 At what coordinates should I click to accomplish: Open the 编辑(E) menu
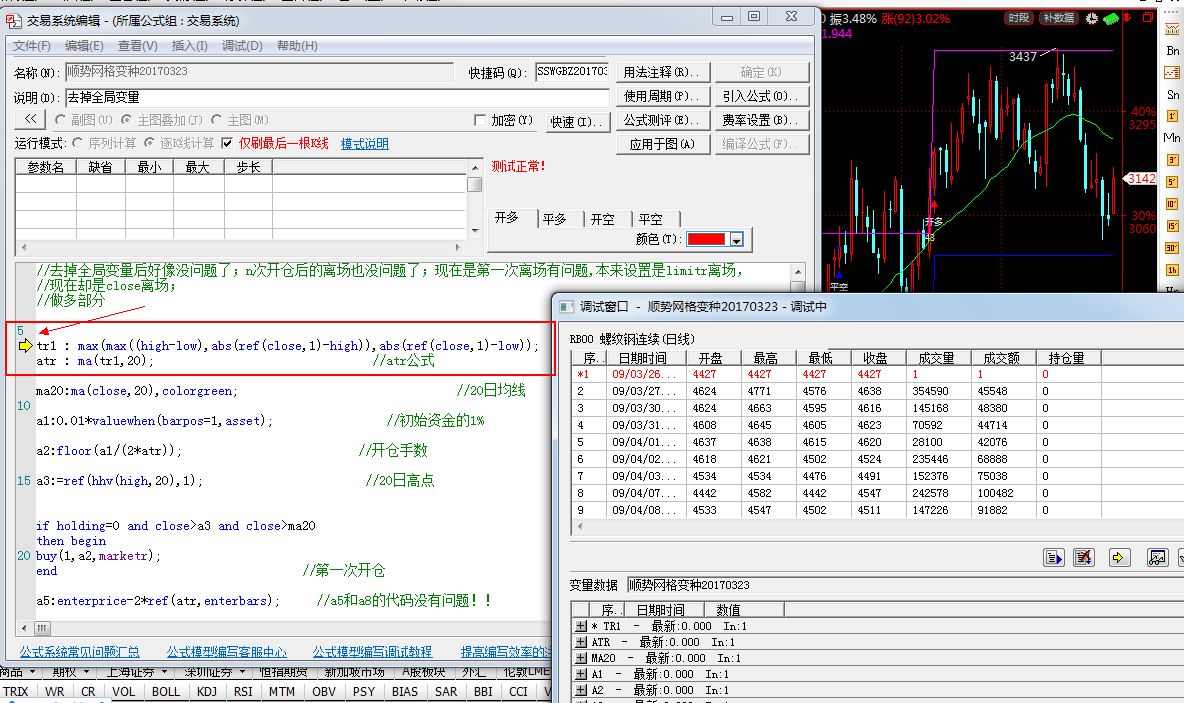[84, 46]
